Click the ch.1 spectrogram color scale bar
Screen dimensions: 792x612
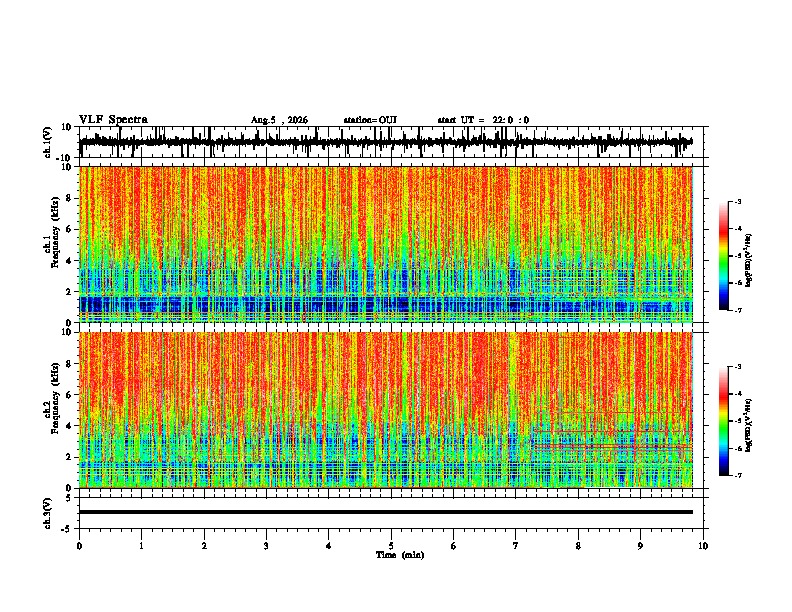coord(724,256)
